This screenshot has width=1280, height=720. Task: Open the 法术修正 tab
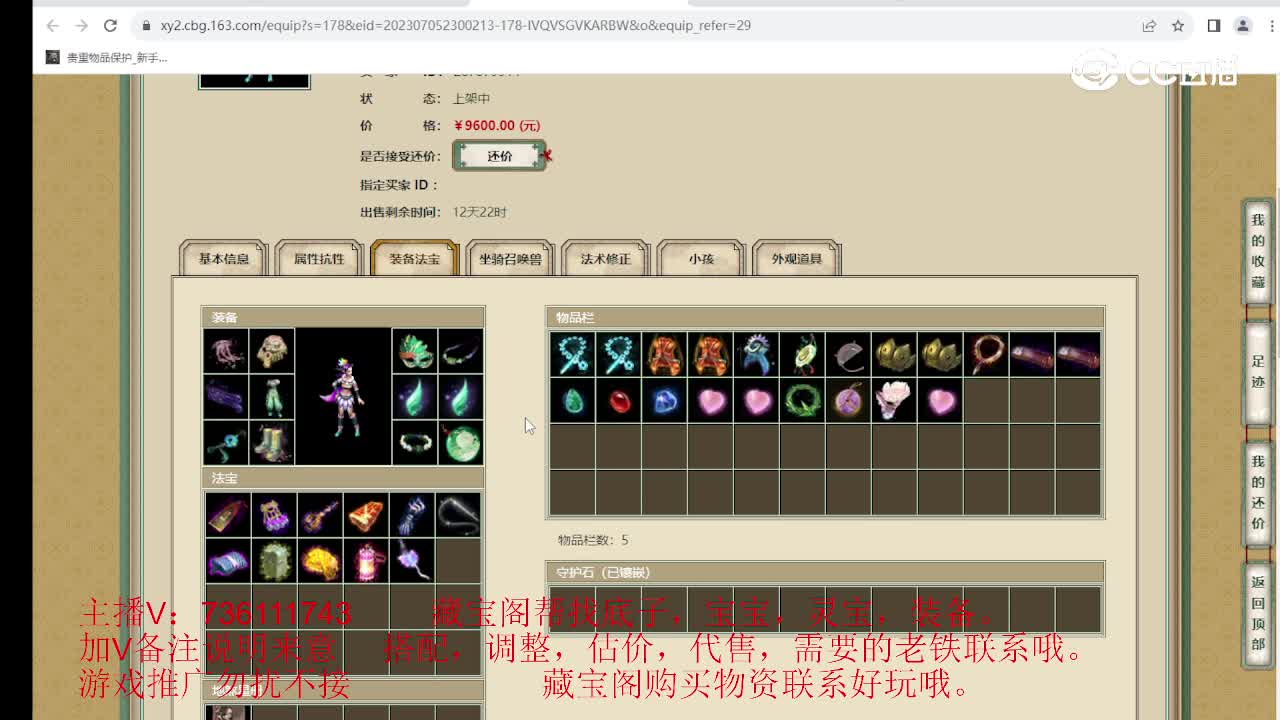[605, 258]
